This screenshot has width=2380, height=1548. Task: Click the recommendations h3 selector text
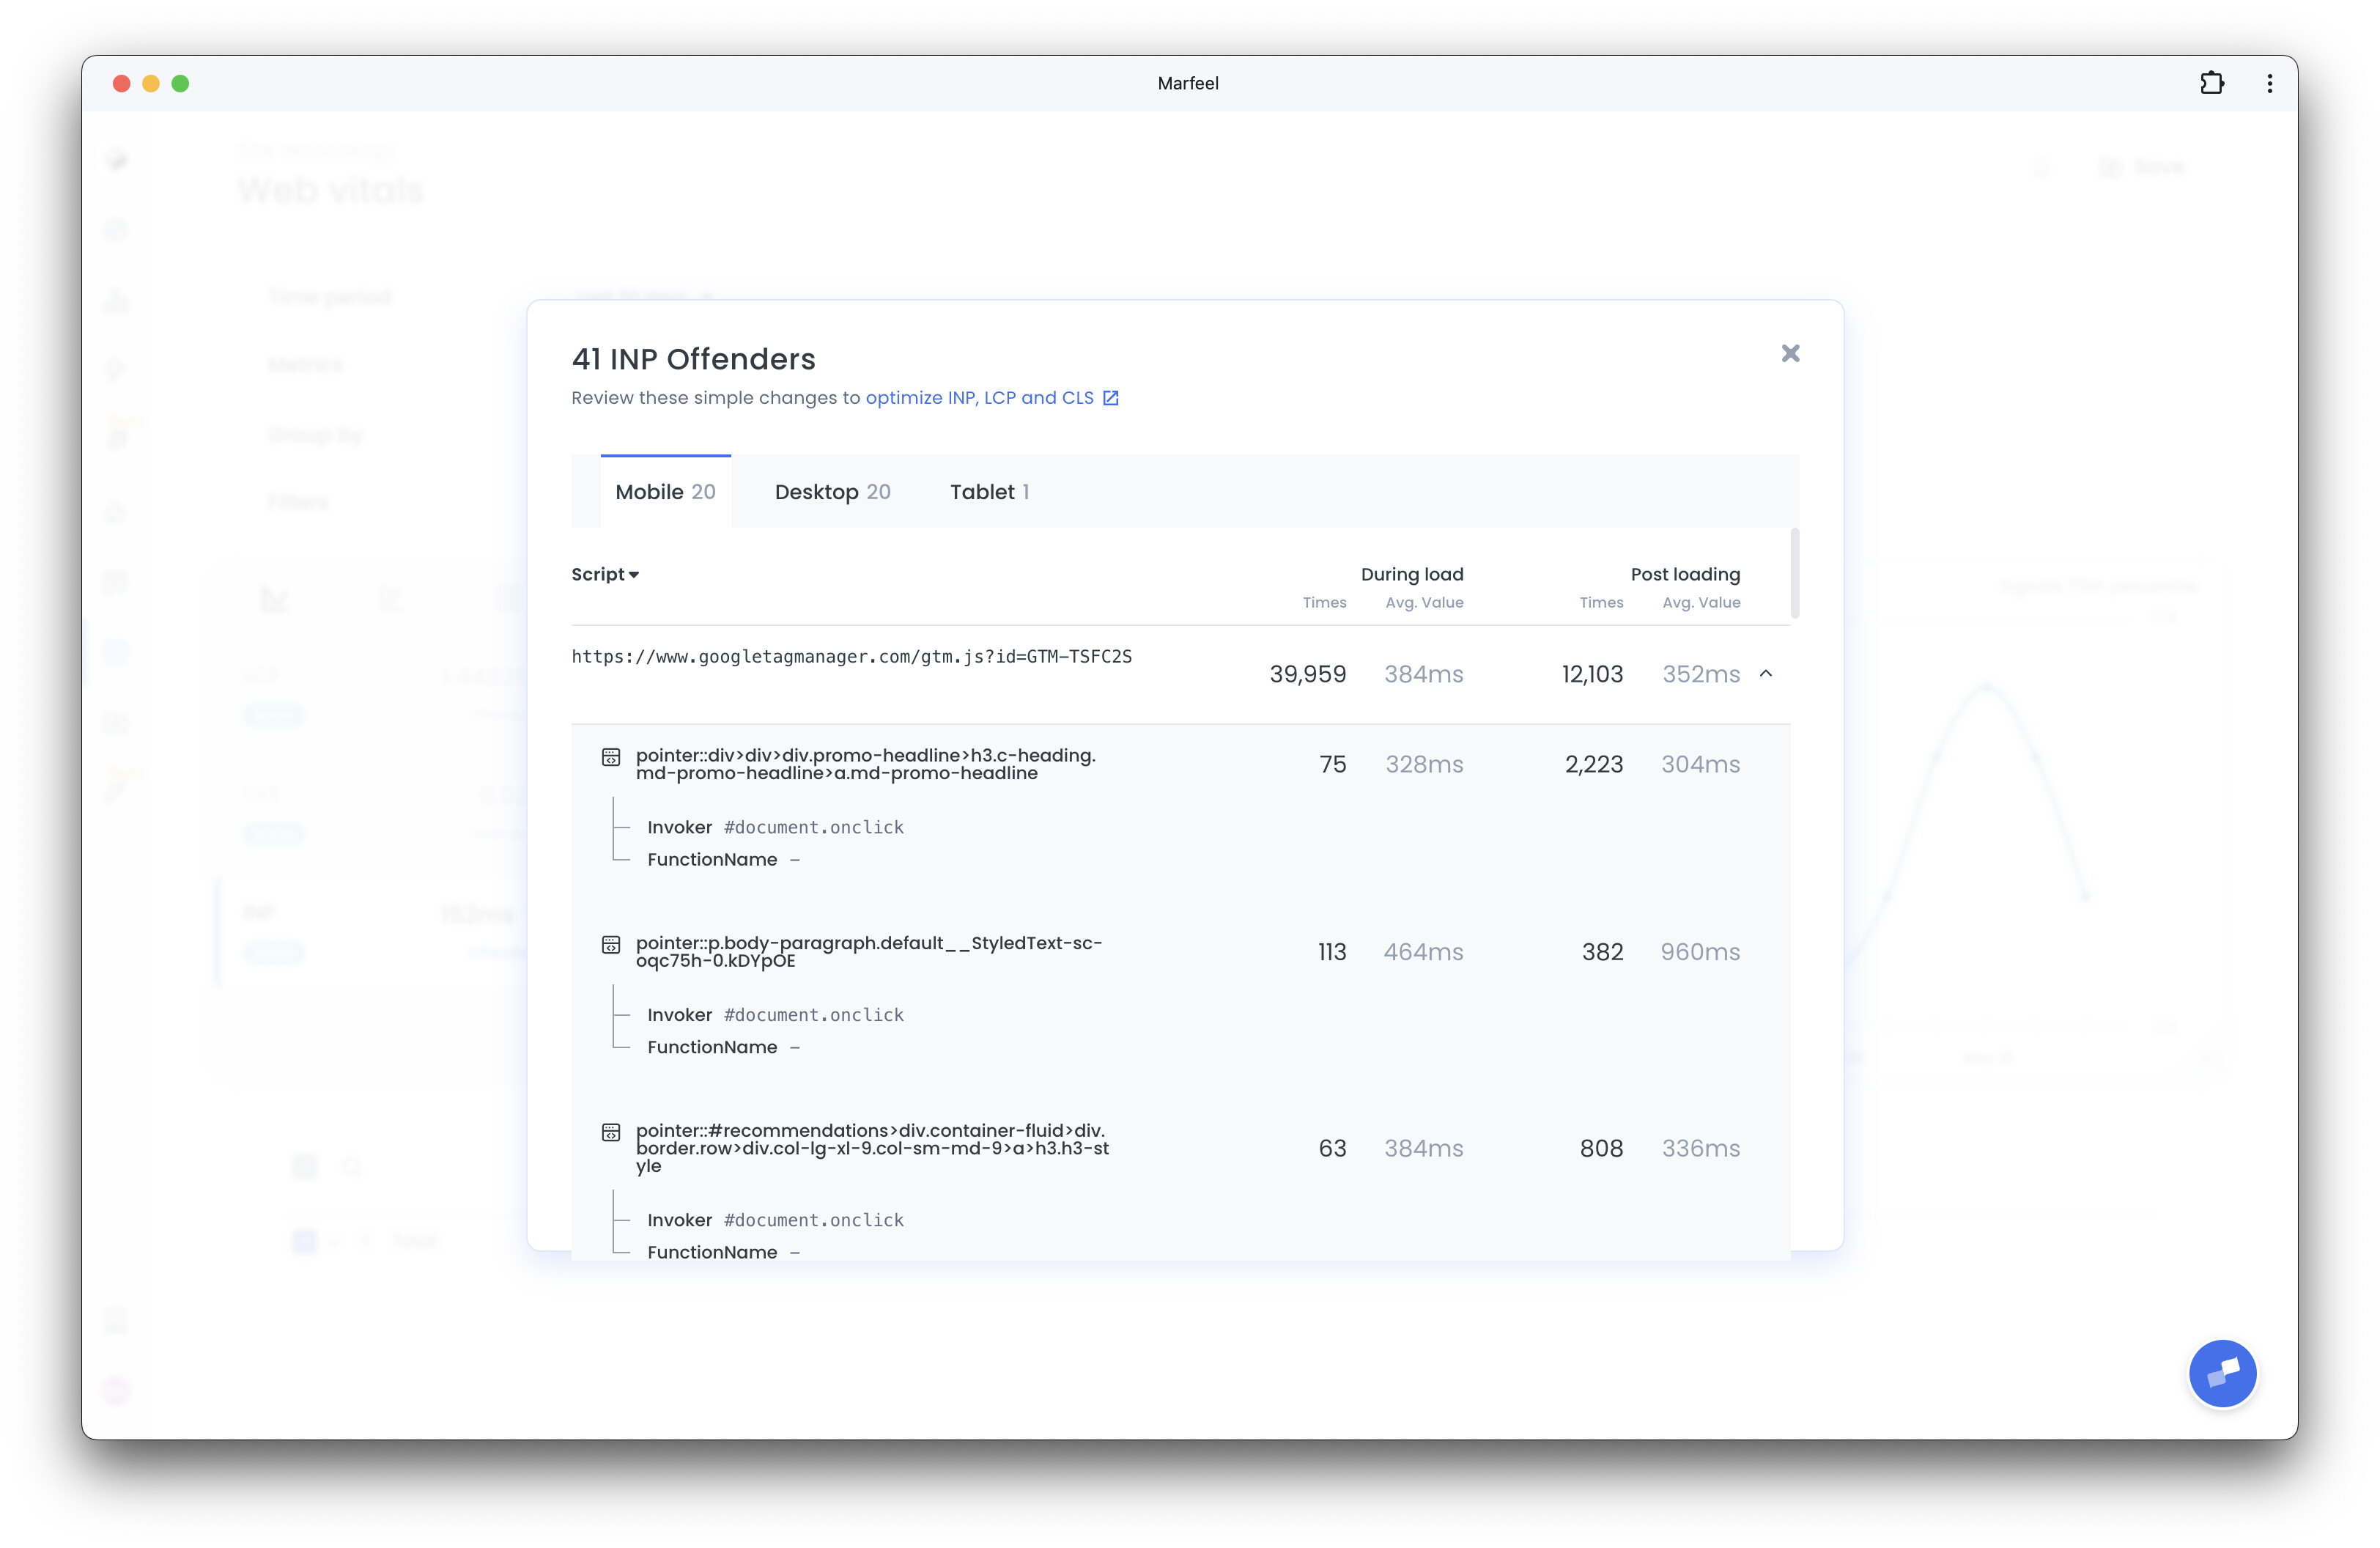pos(871,1148)
